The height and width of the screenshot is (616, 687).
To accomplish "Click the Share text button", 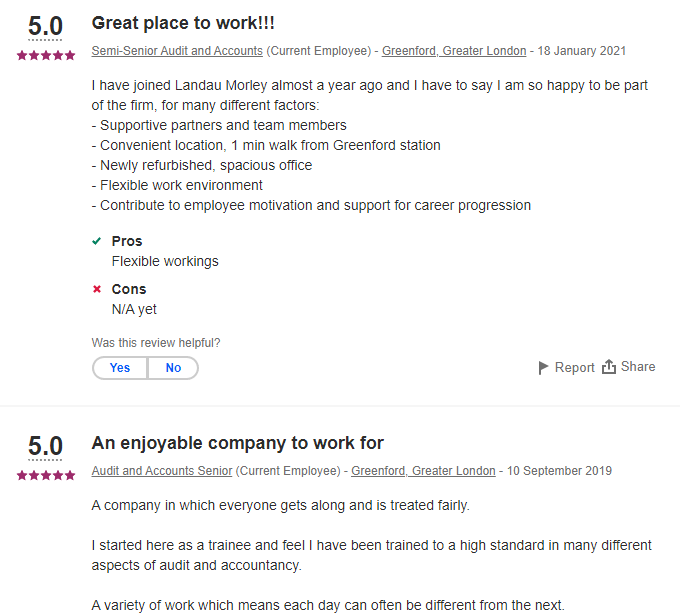I will pyautogui.click(x=638, y=367).
